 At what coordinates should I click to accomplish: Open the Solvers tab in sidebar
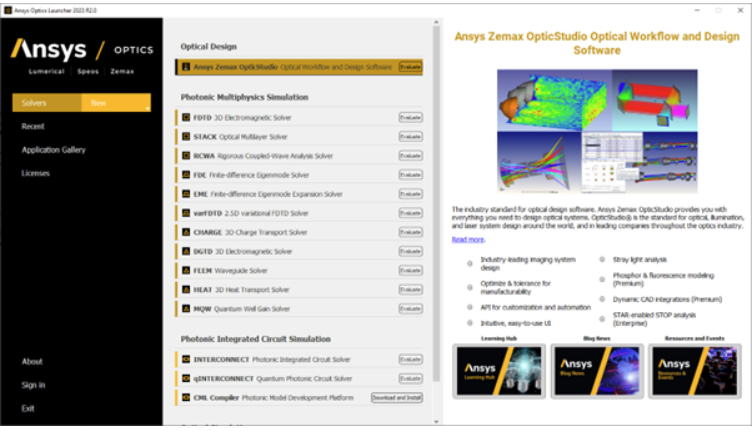[47, 103]
